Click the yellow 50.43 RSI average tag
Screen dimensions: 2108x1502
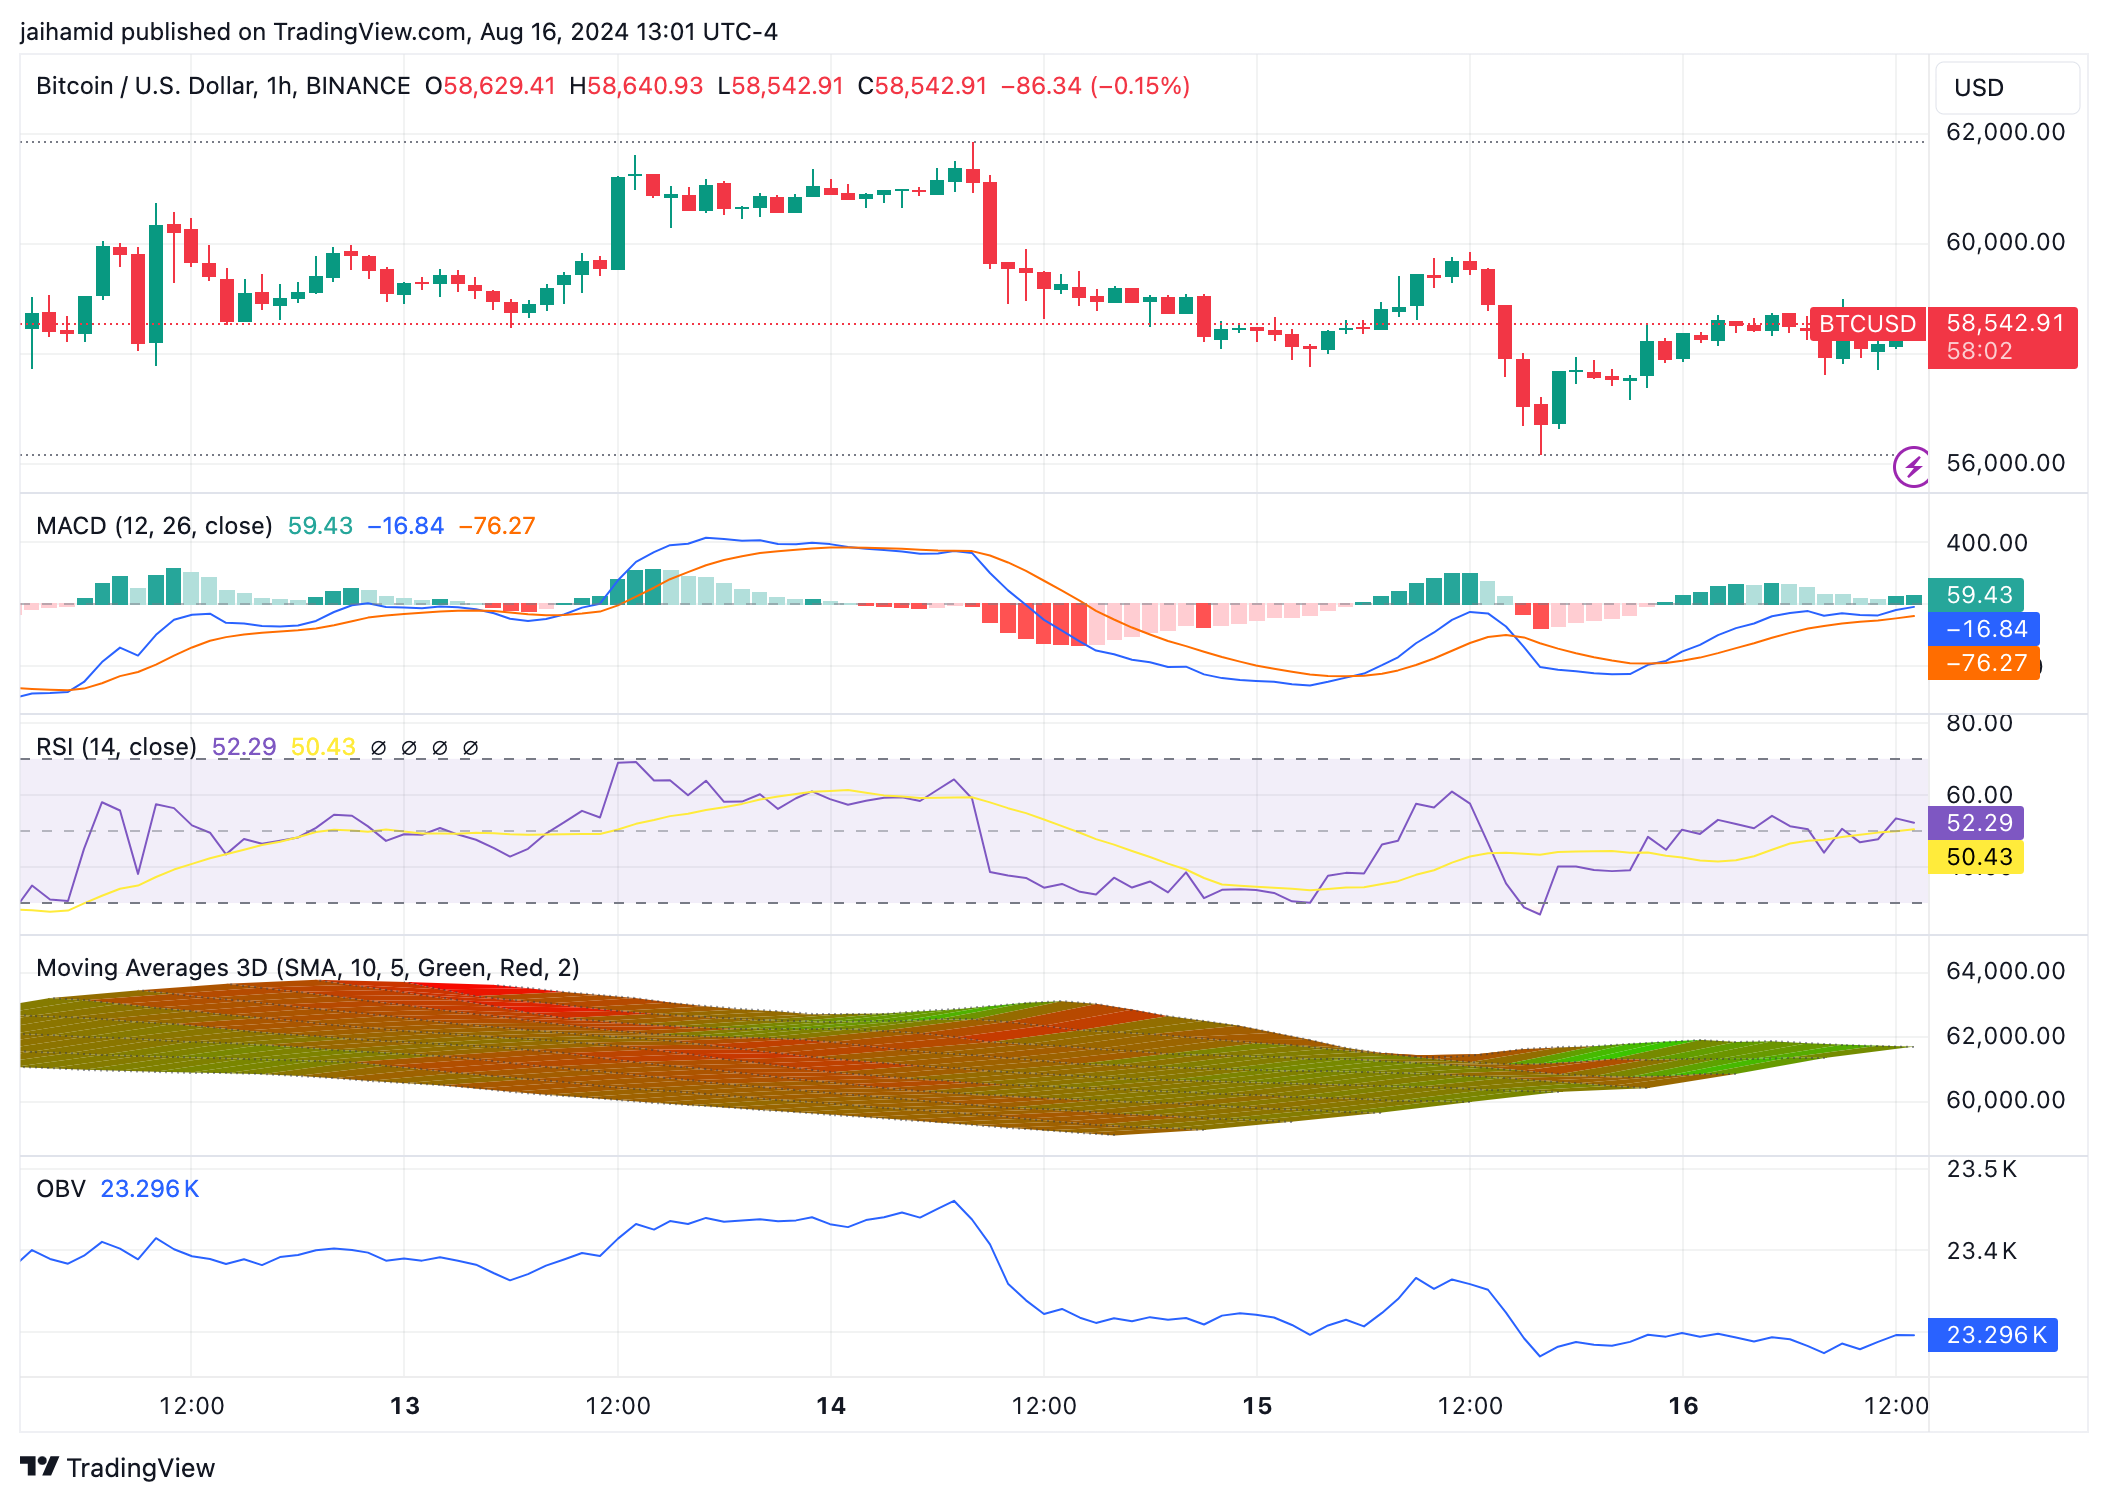(x=1976, y=857)
